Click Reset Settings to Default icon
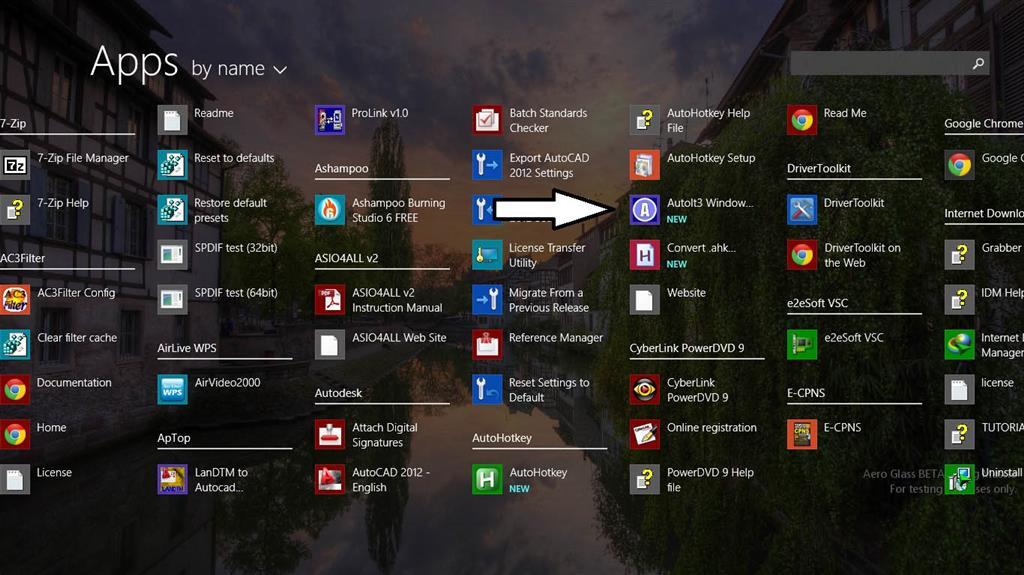1024x575 pixels. pos(487,390)
